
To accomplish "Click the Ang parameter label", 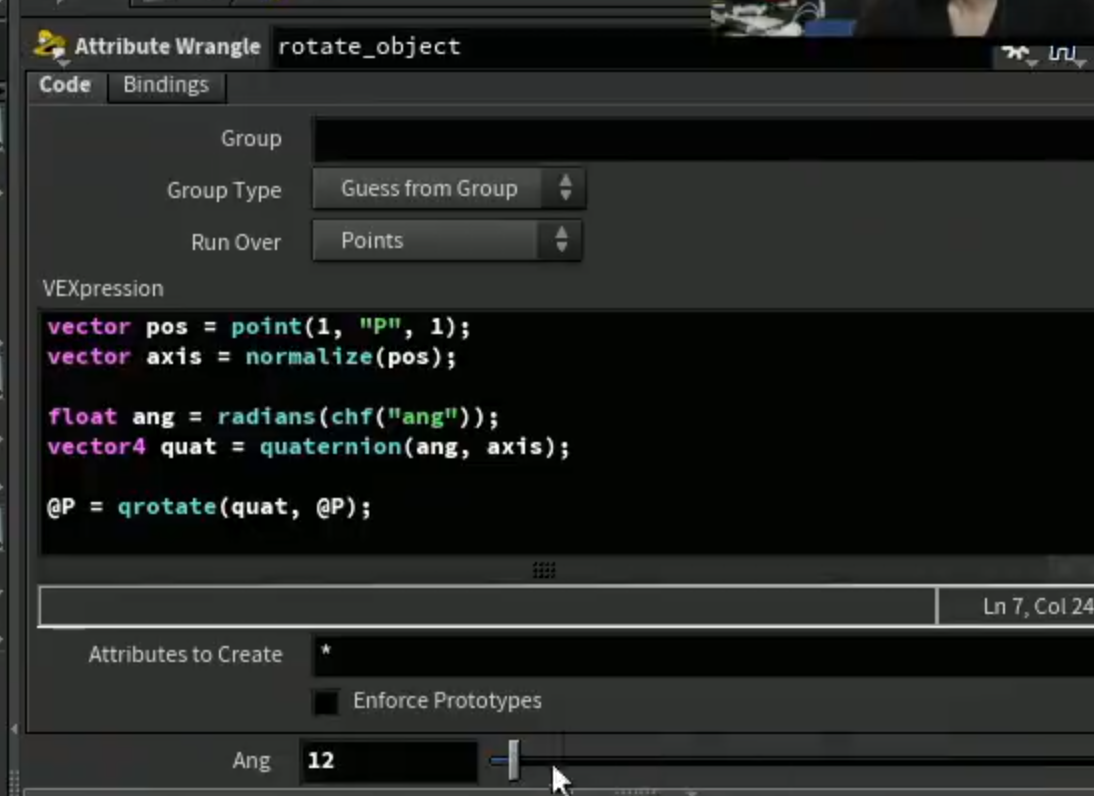I will point(251,760).
